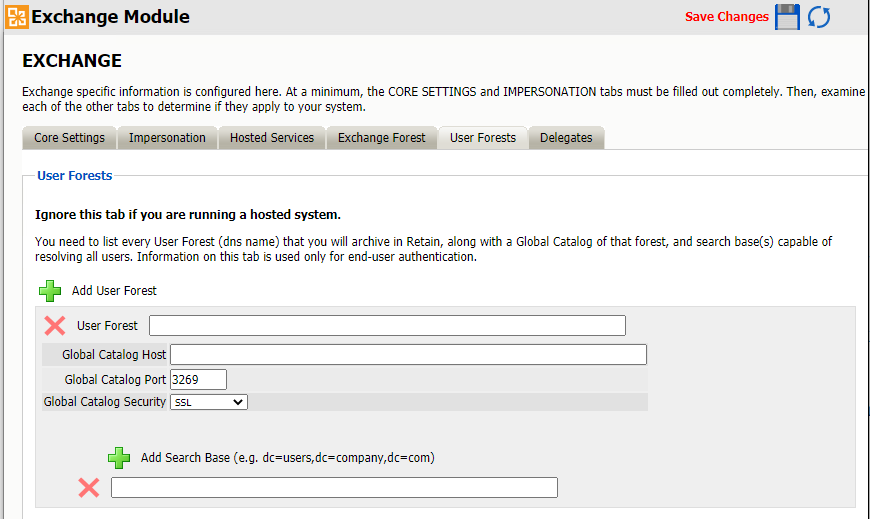Click the green plus Add User Forest icon
Viewport: 870px width, 519px height.
[50, 291]
